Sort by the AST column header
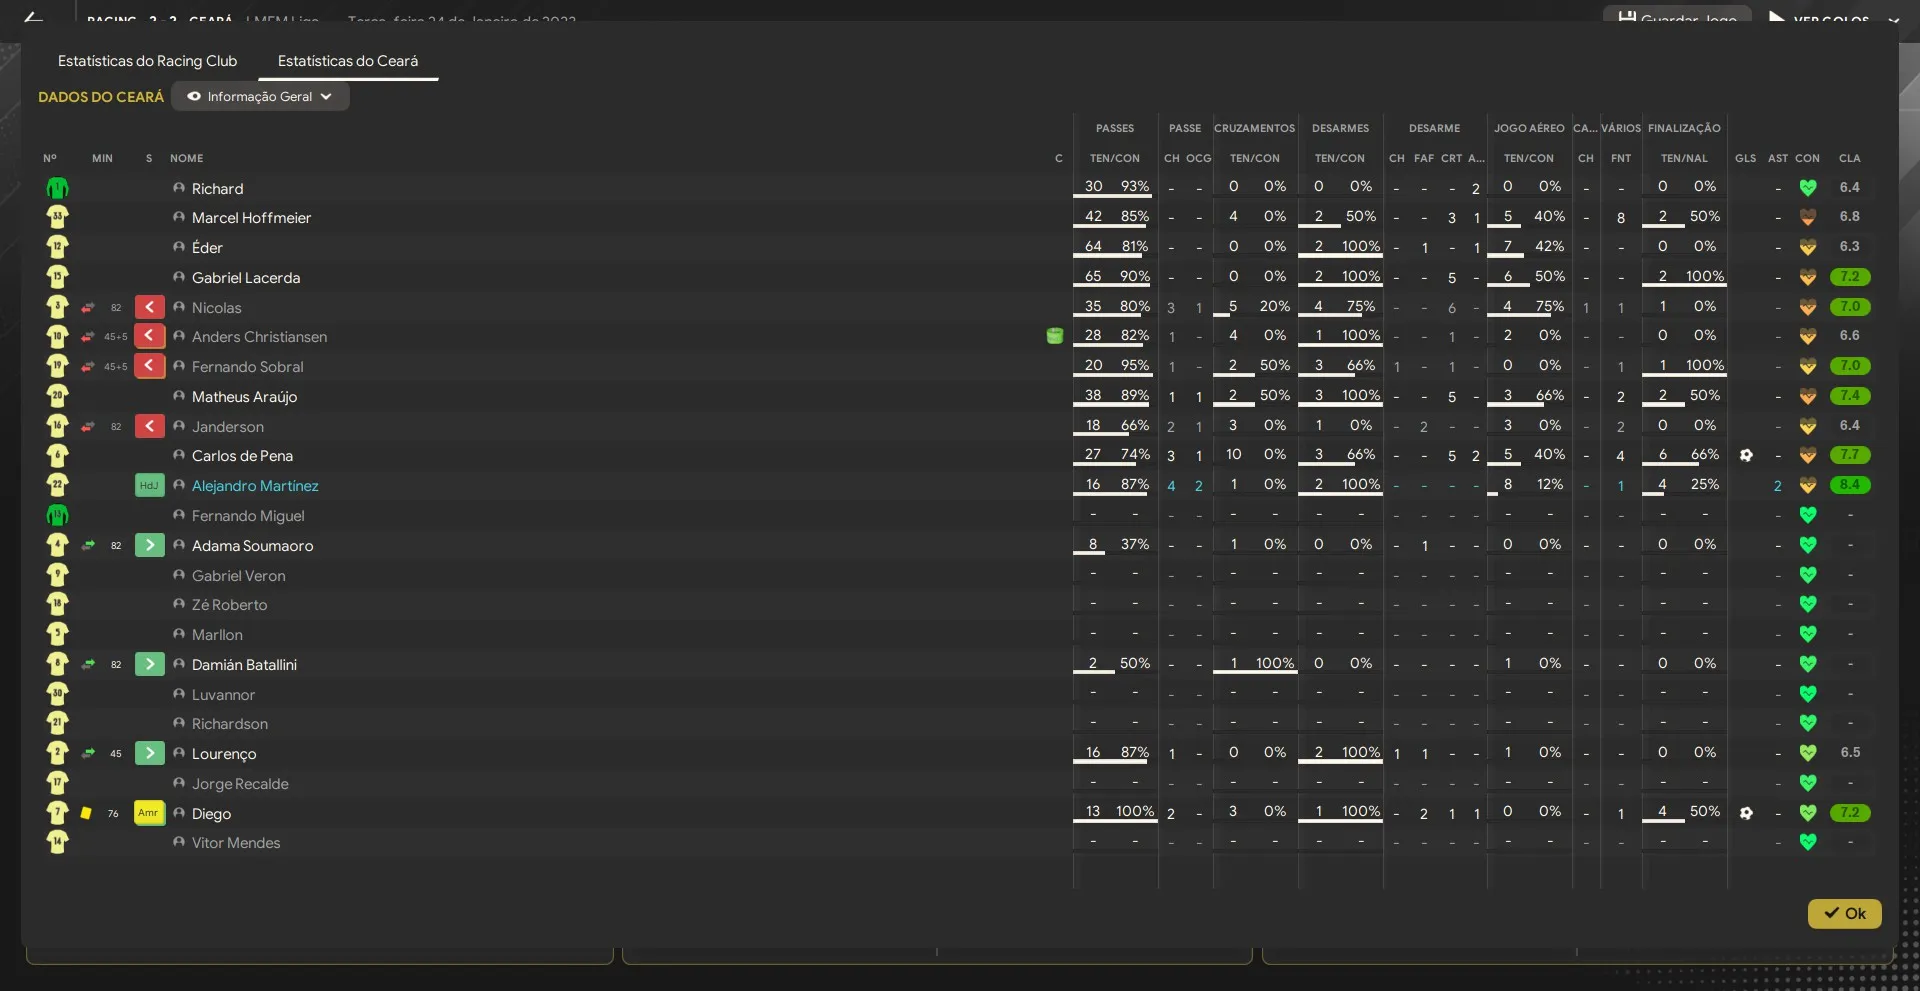The height and width of the screenshot is (991, 1920). tap(1777, 158)
